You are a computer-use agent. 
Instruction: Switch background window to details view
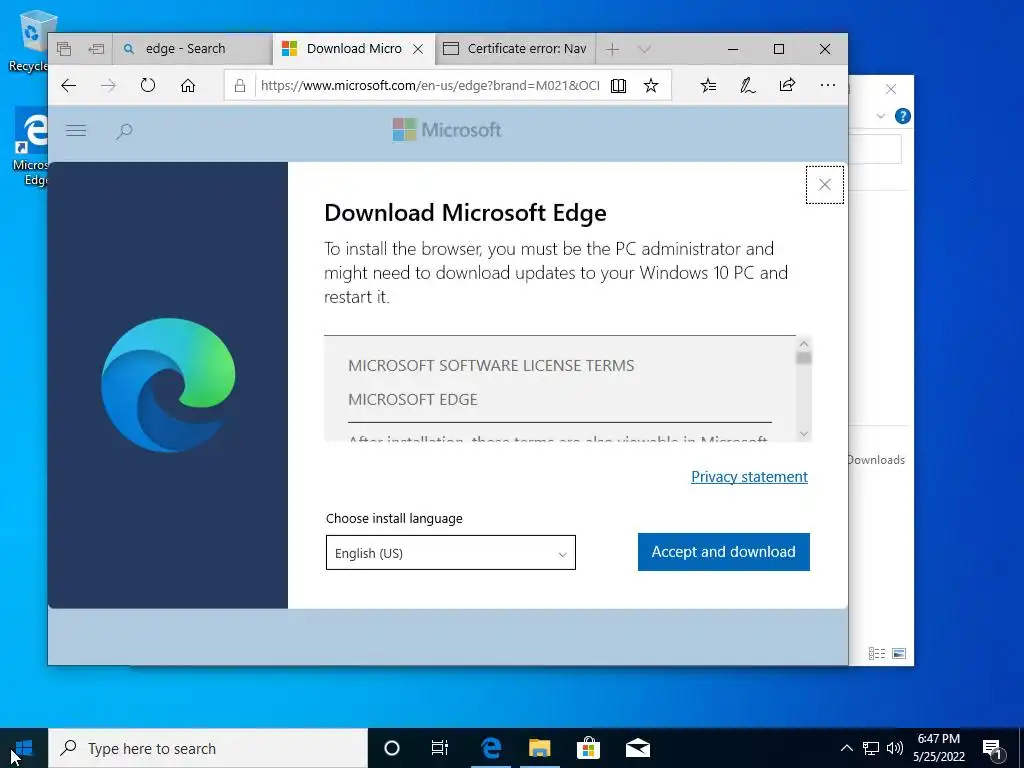click(x=877, y=653)
